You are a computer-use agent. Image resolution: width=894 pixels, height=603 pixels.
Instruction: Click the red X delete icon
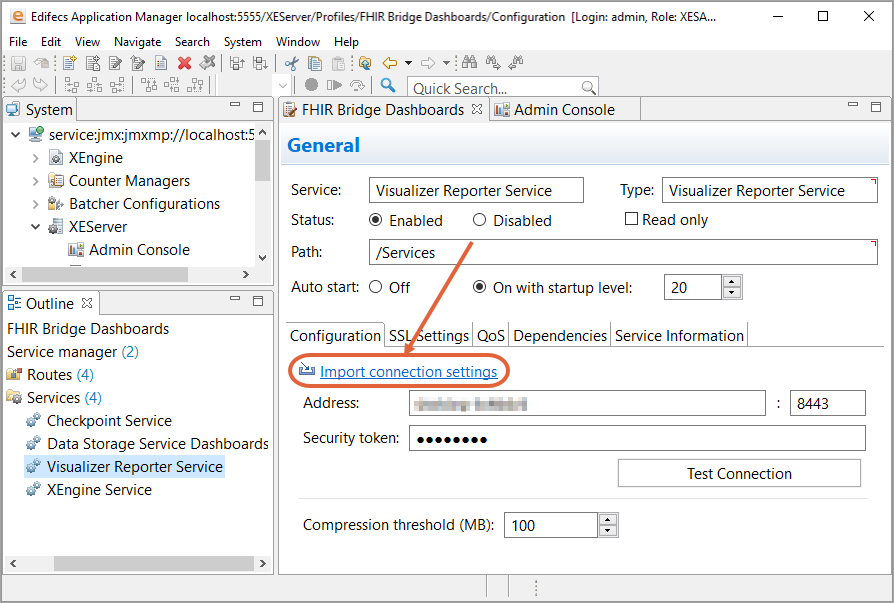(184, 63)
